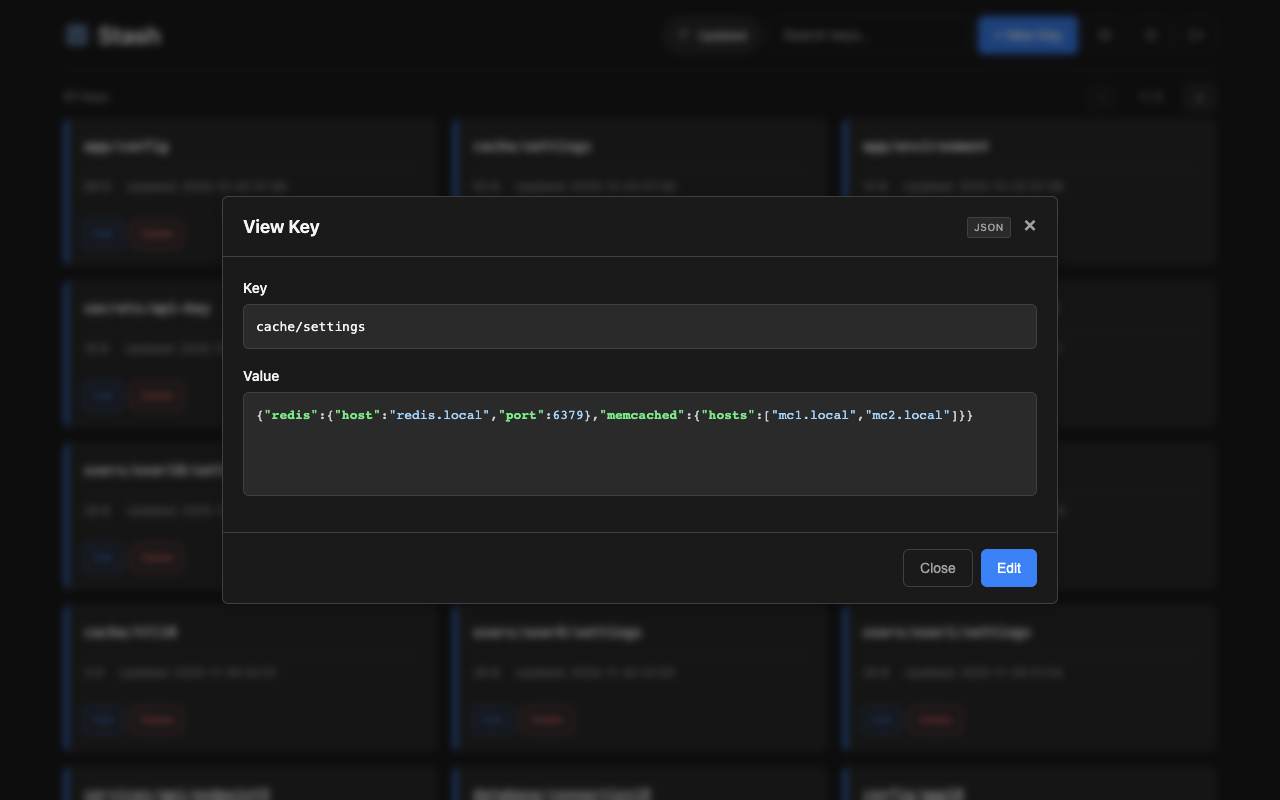Focus the Search keys input field
This screenshot has width=1280, height=800.
[870, 34]
